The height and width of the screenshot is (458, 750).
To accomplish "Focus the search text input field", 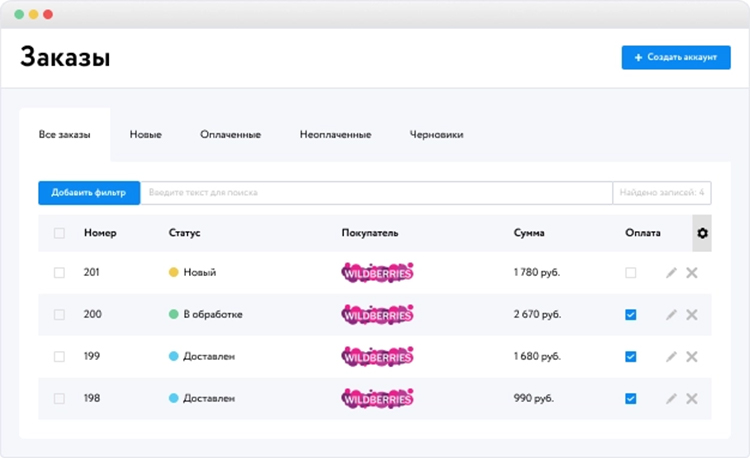I will coord(375,192).
